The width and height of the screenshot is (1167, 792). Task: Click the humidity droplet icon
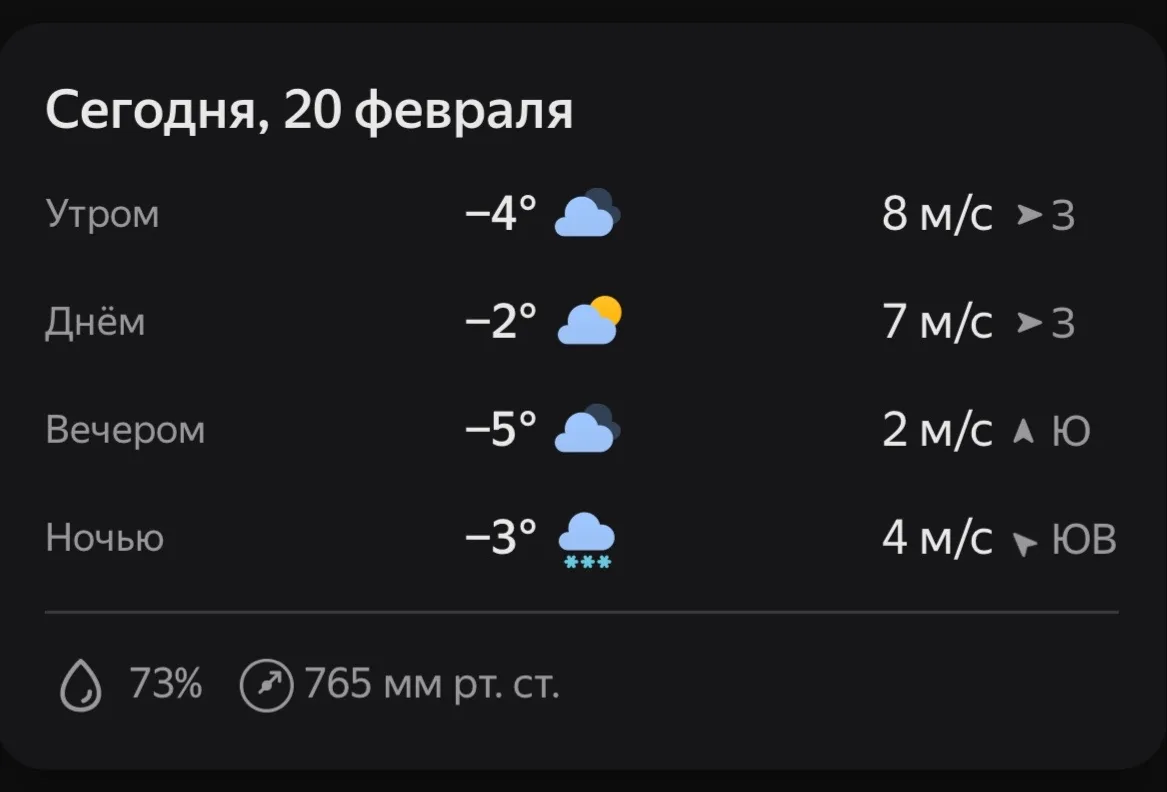click(x=81, y=687)
